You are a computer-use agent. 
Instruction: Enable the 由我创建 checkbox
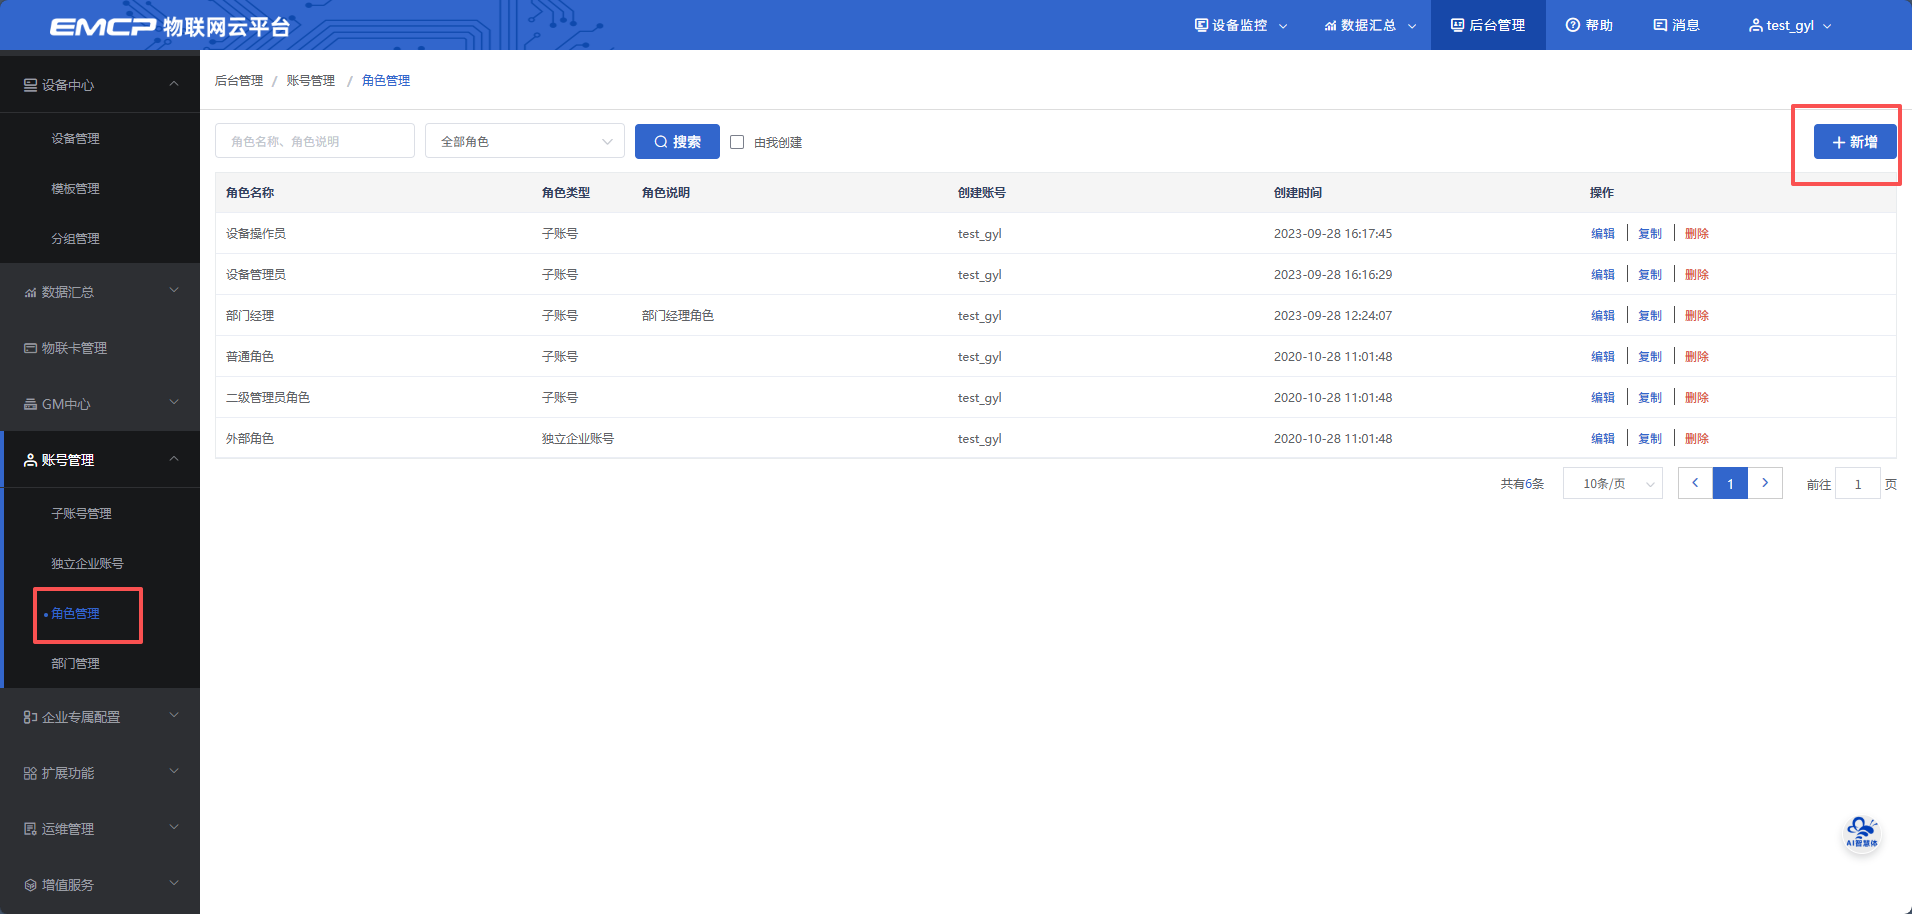[x=737, y=142]
